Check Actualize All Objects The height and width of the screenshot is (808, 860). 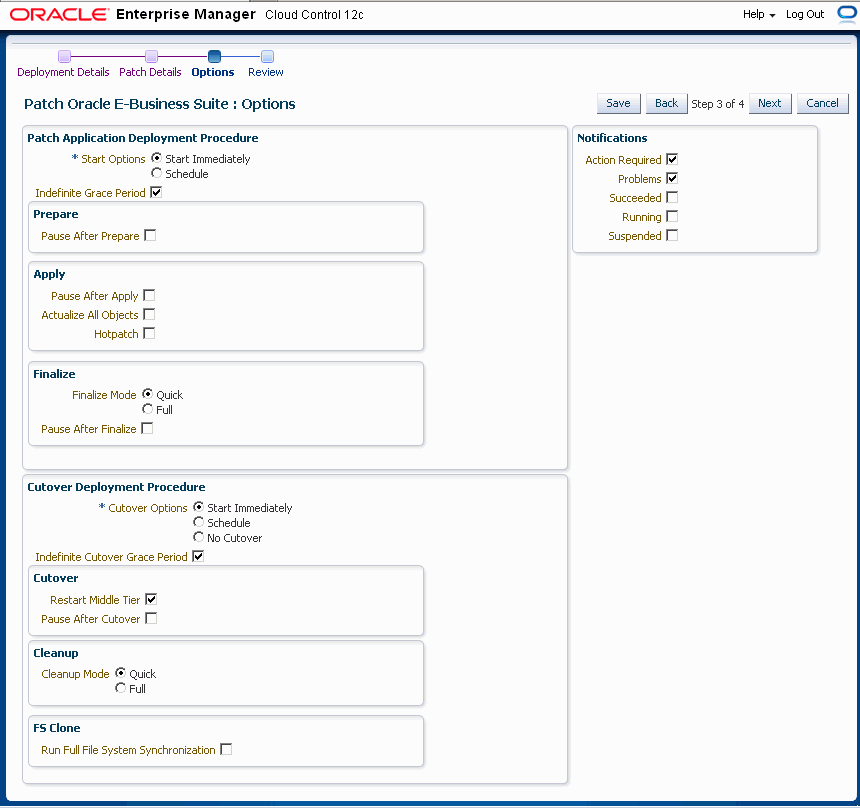pyautogui.click(x=149, y=314)
